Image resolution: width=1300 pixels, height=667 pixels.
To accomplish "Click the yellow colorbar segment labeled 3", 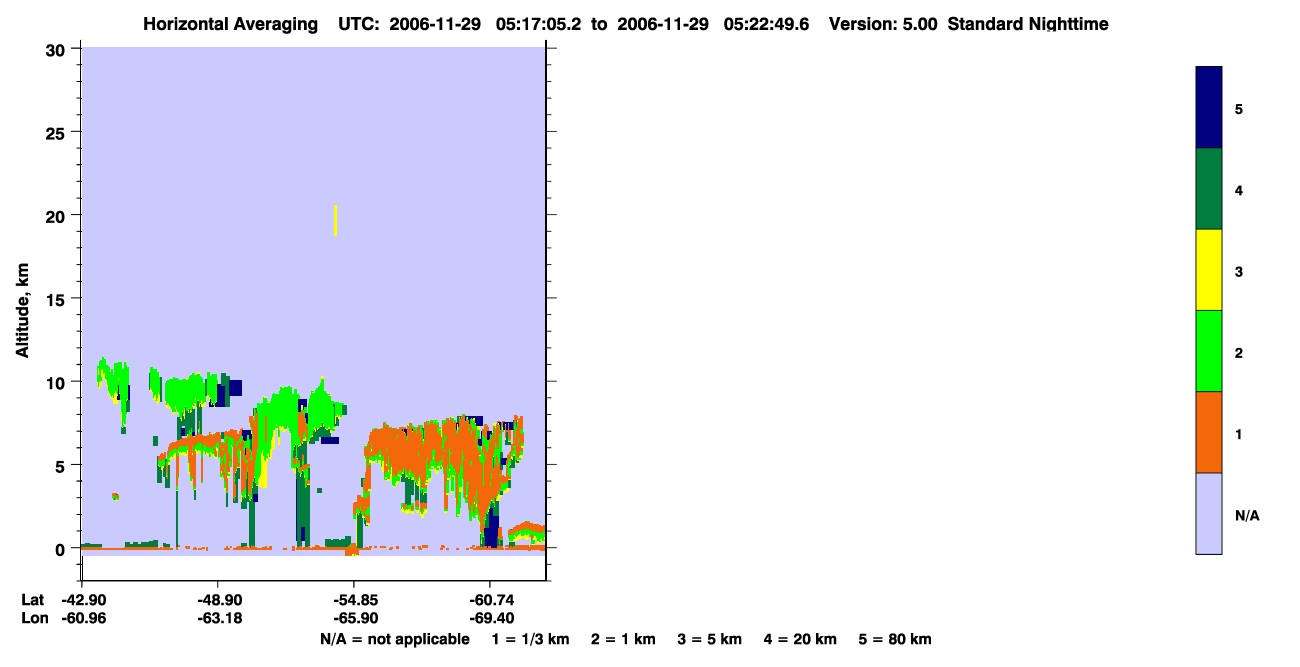I will [x=1208, y=270].
